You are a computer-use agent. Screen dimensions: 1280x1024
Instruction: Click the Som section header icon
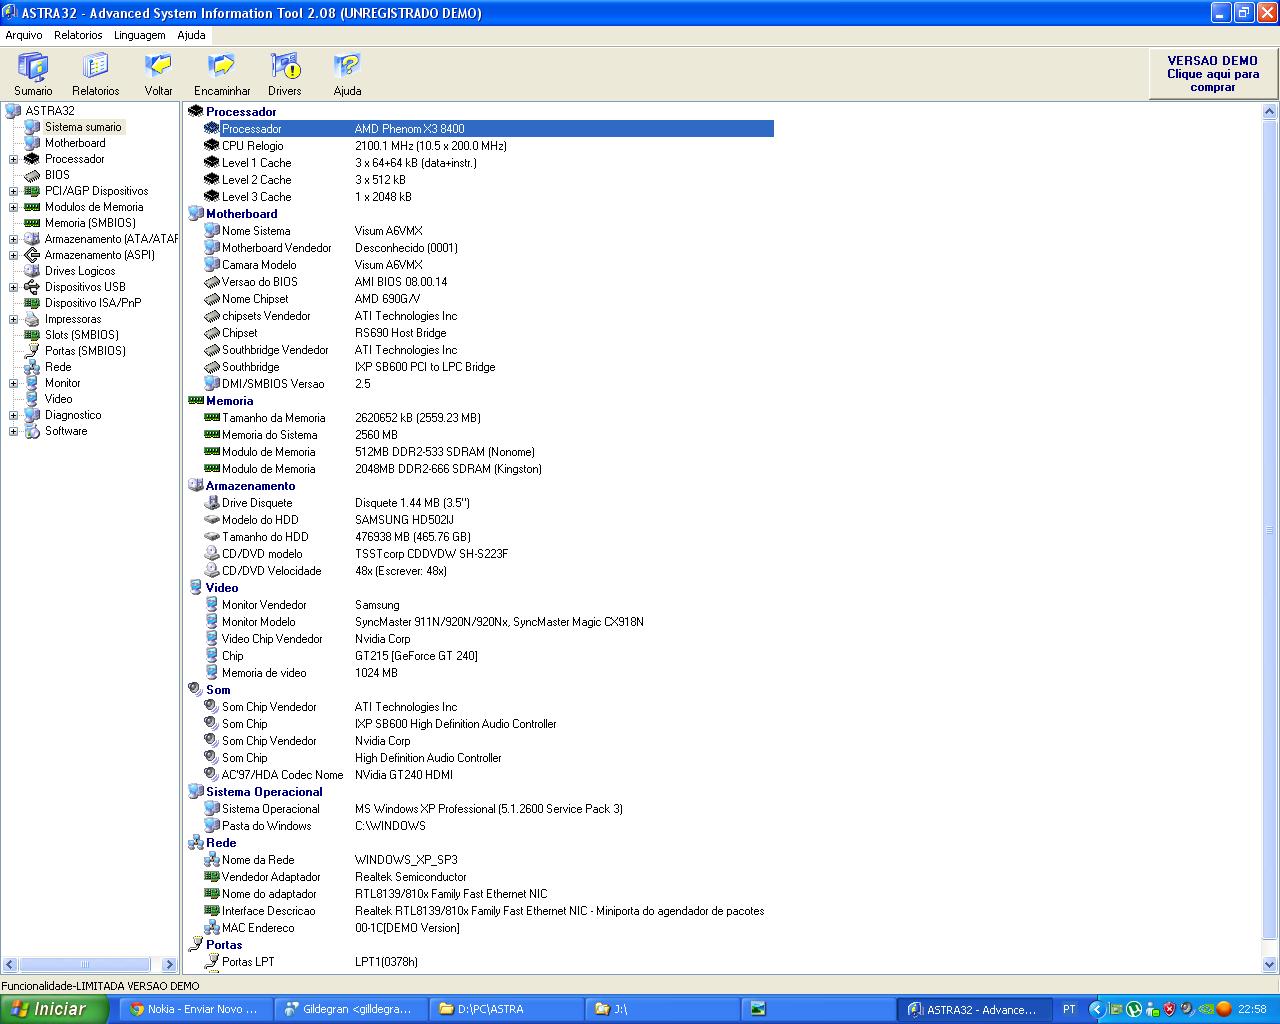click(x=196, y=690)
